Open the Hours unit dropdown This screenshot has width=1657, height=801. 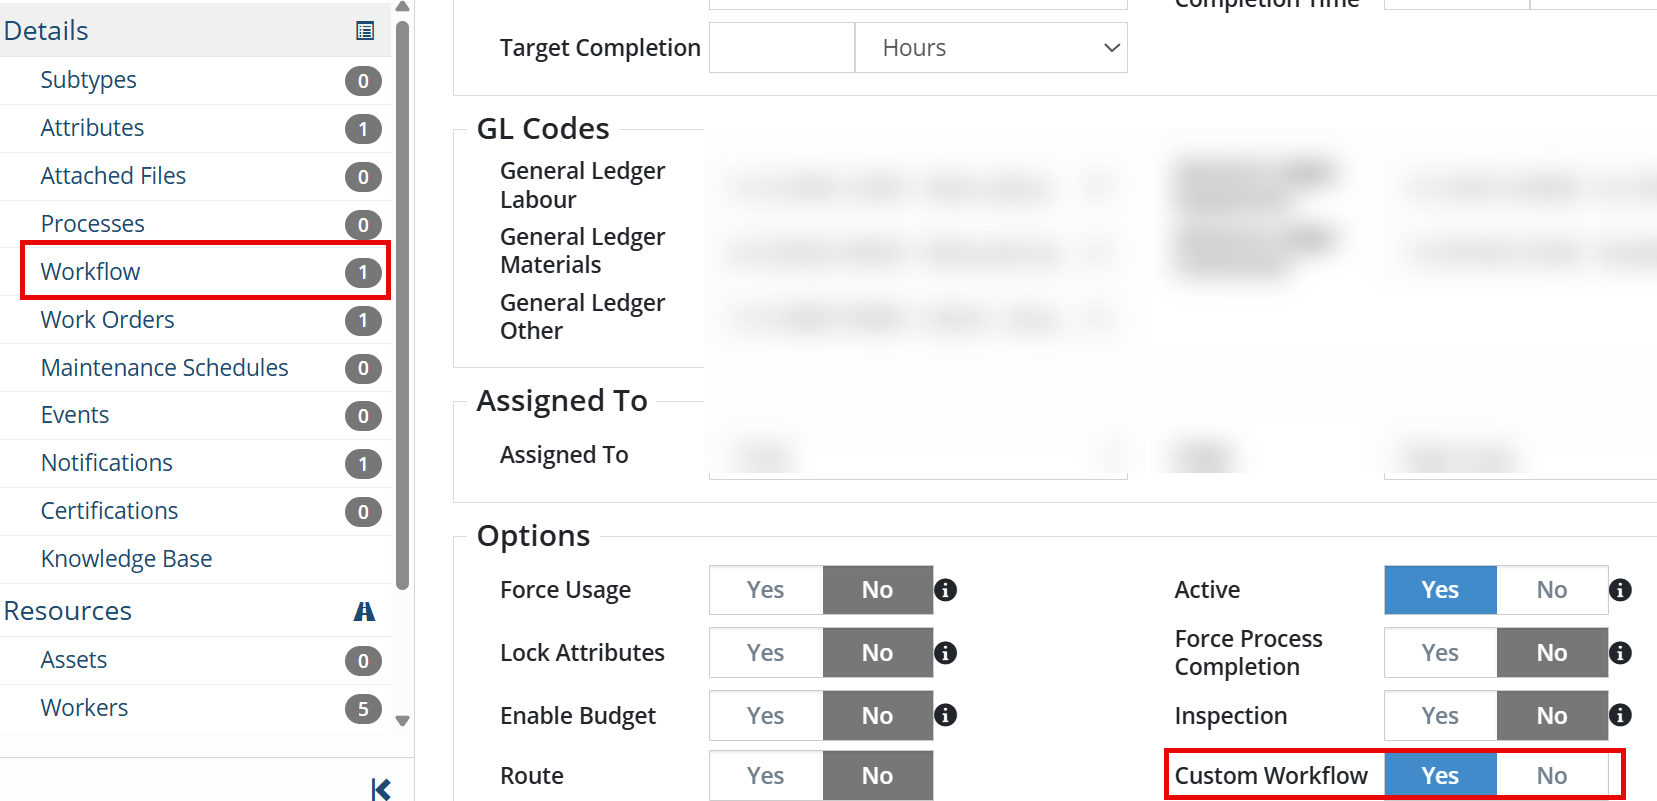(991, 48)
